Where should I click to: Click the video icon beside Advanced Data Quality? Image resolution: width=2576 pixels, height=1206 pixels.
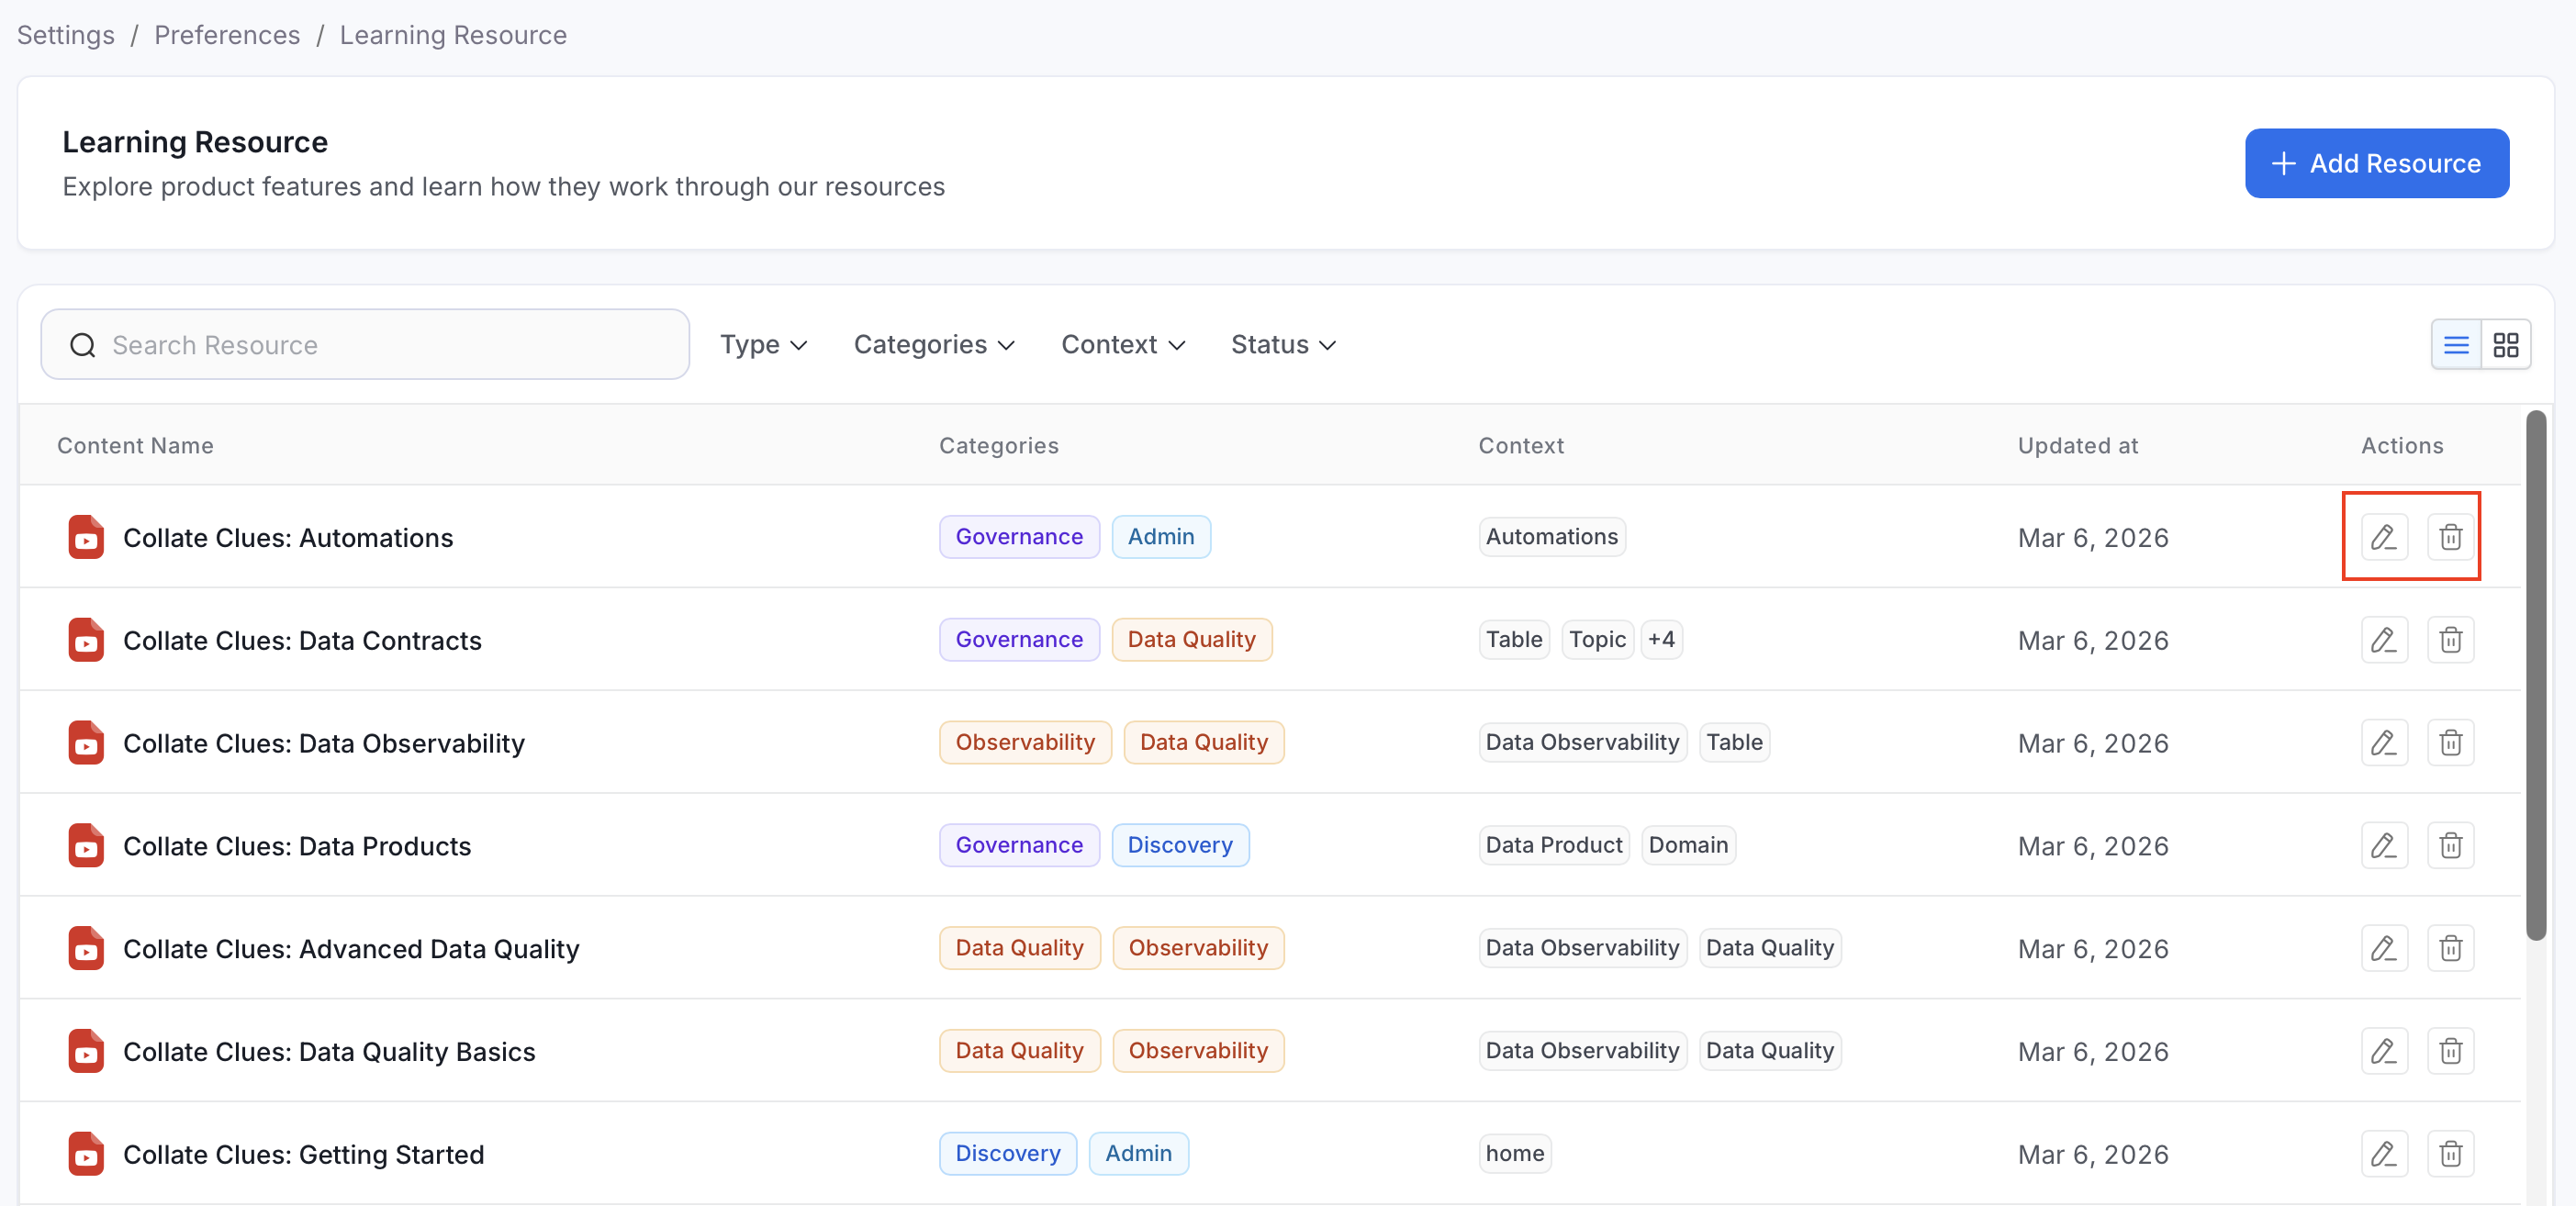coord(86,948)
